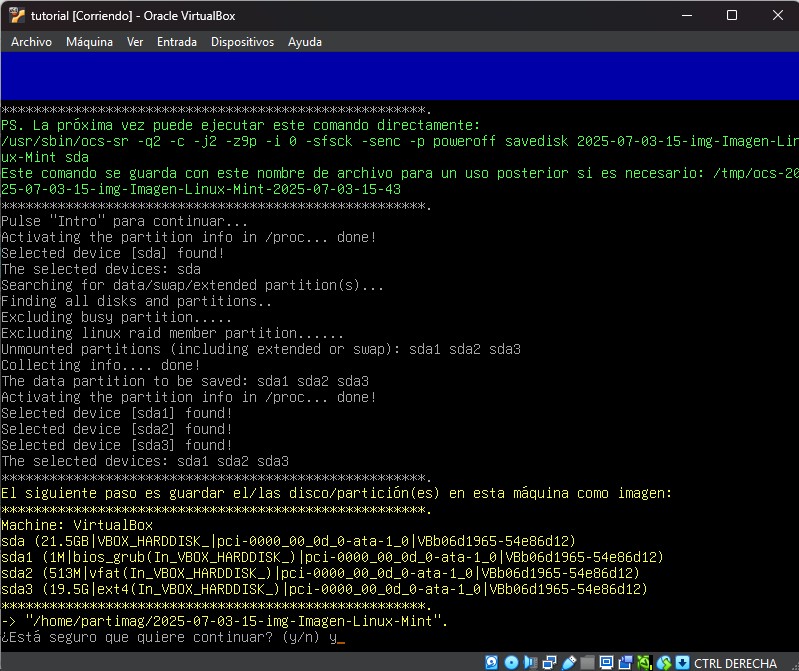Click 'The data partition to be saved' line
Screen dimensions: 799x671
(185, 381)
